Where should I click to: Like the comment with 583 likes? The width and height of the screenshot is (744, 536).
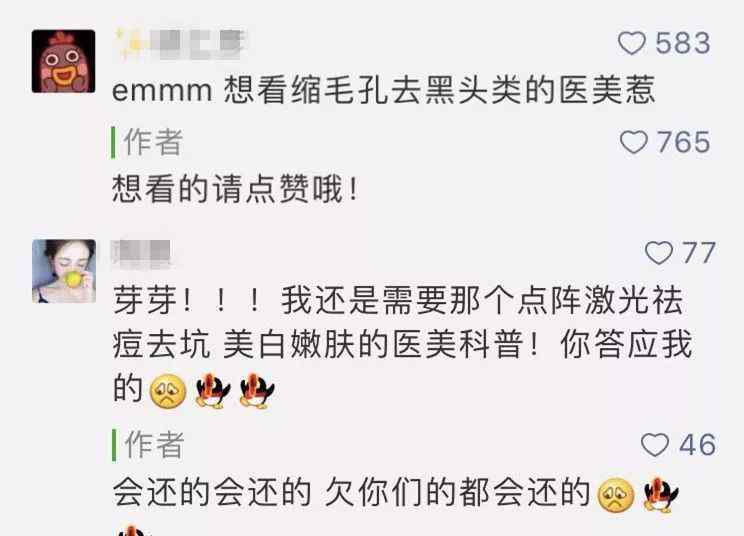[632, 43]
